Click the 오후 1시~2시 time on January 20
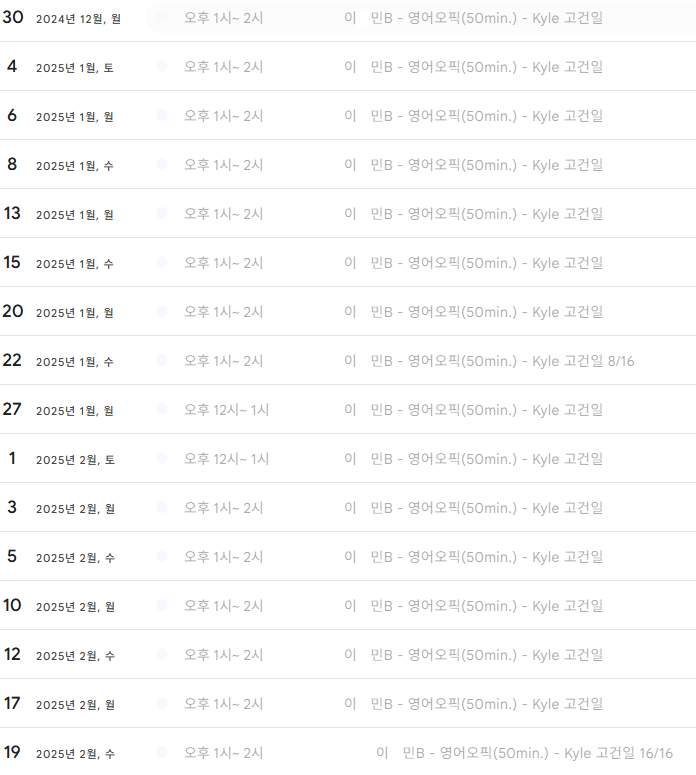Screen dimensions: 696x775 223,312
